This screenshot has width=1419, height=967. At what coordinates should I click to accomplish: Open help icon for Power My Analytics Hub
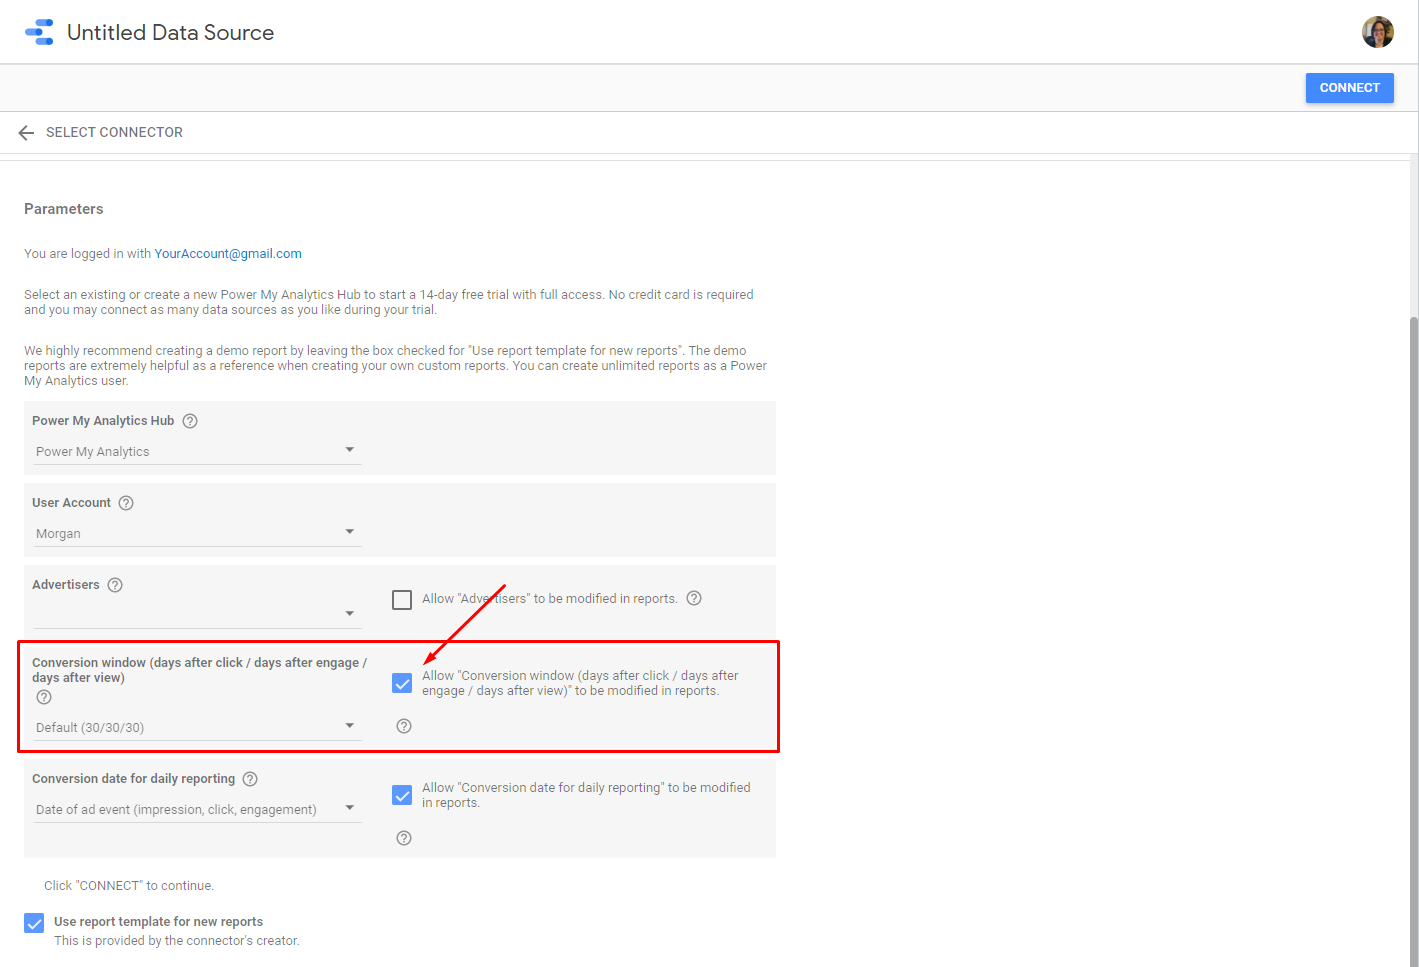[x=190, y=421]
